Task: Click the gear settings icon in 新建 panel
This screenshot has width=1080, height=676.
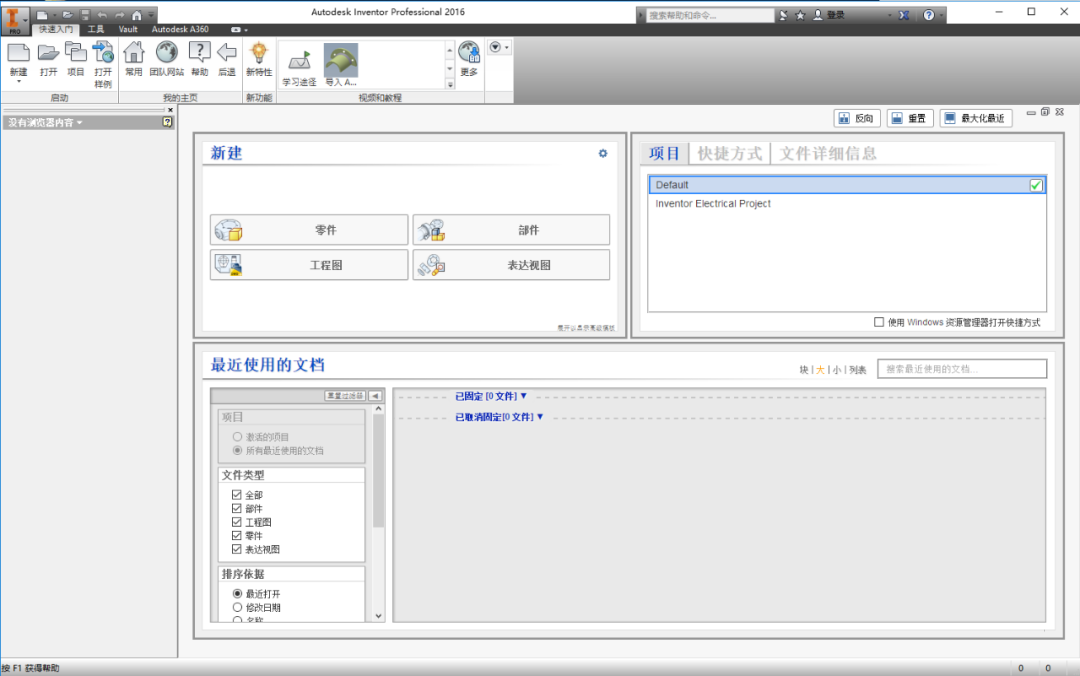Action: pos(603,154)
